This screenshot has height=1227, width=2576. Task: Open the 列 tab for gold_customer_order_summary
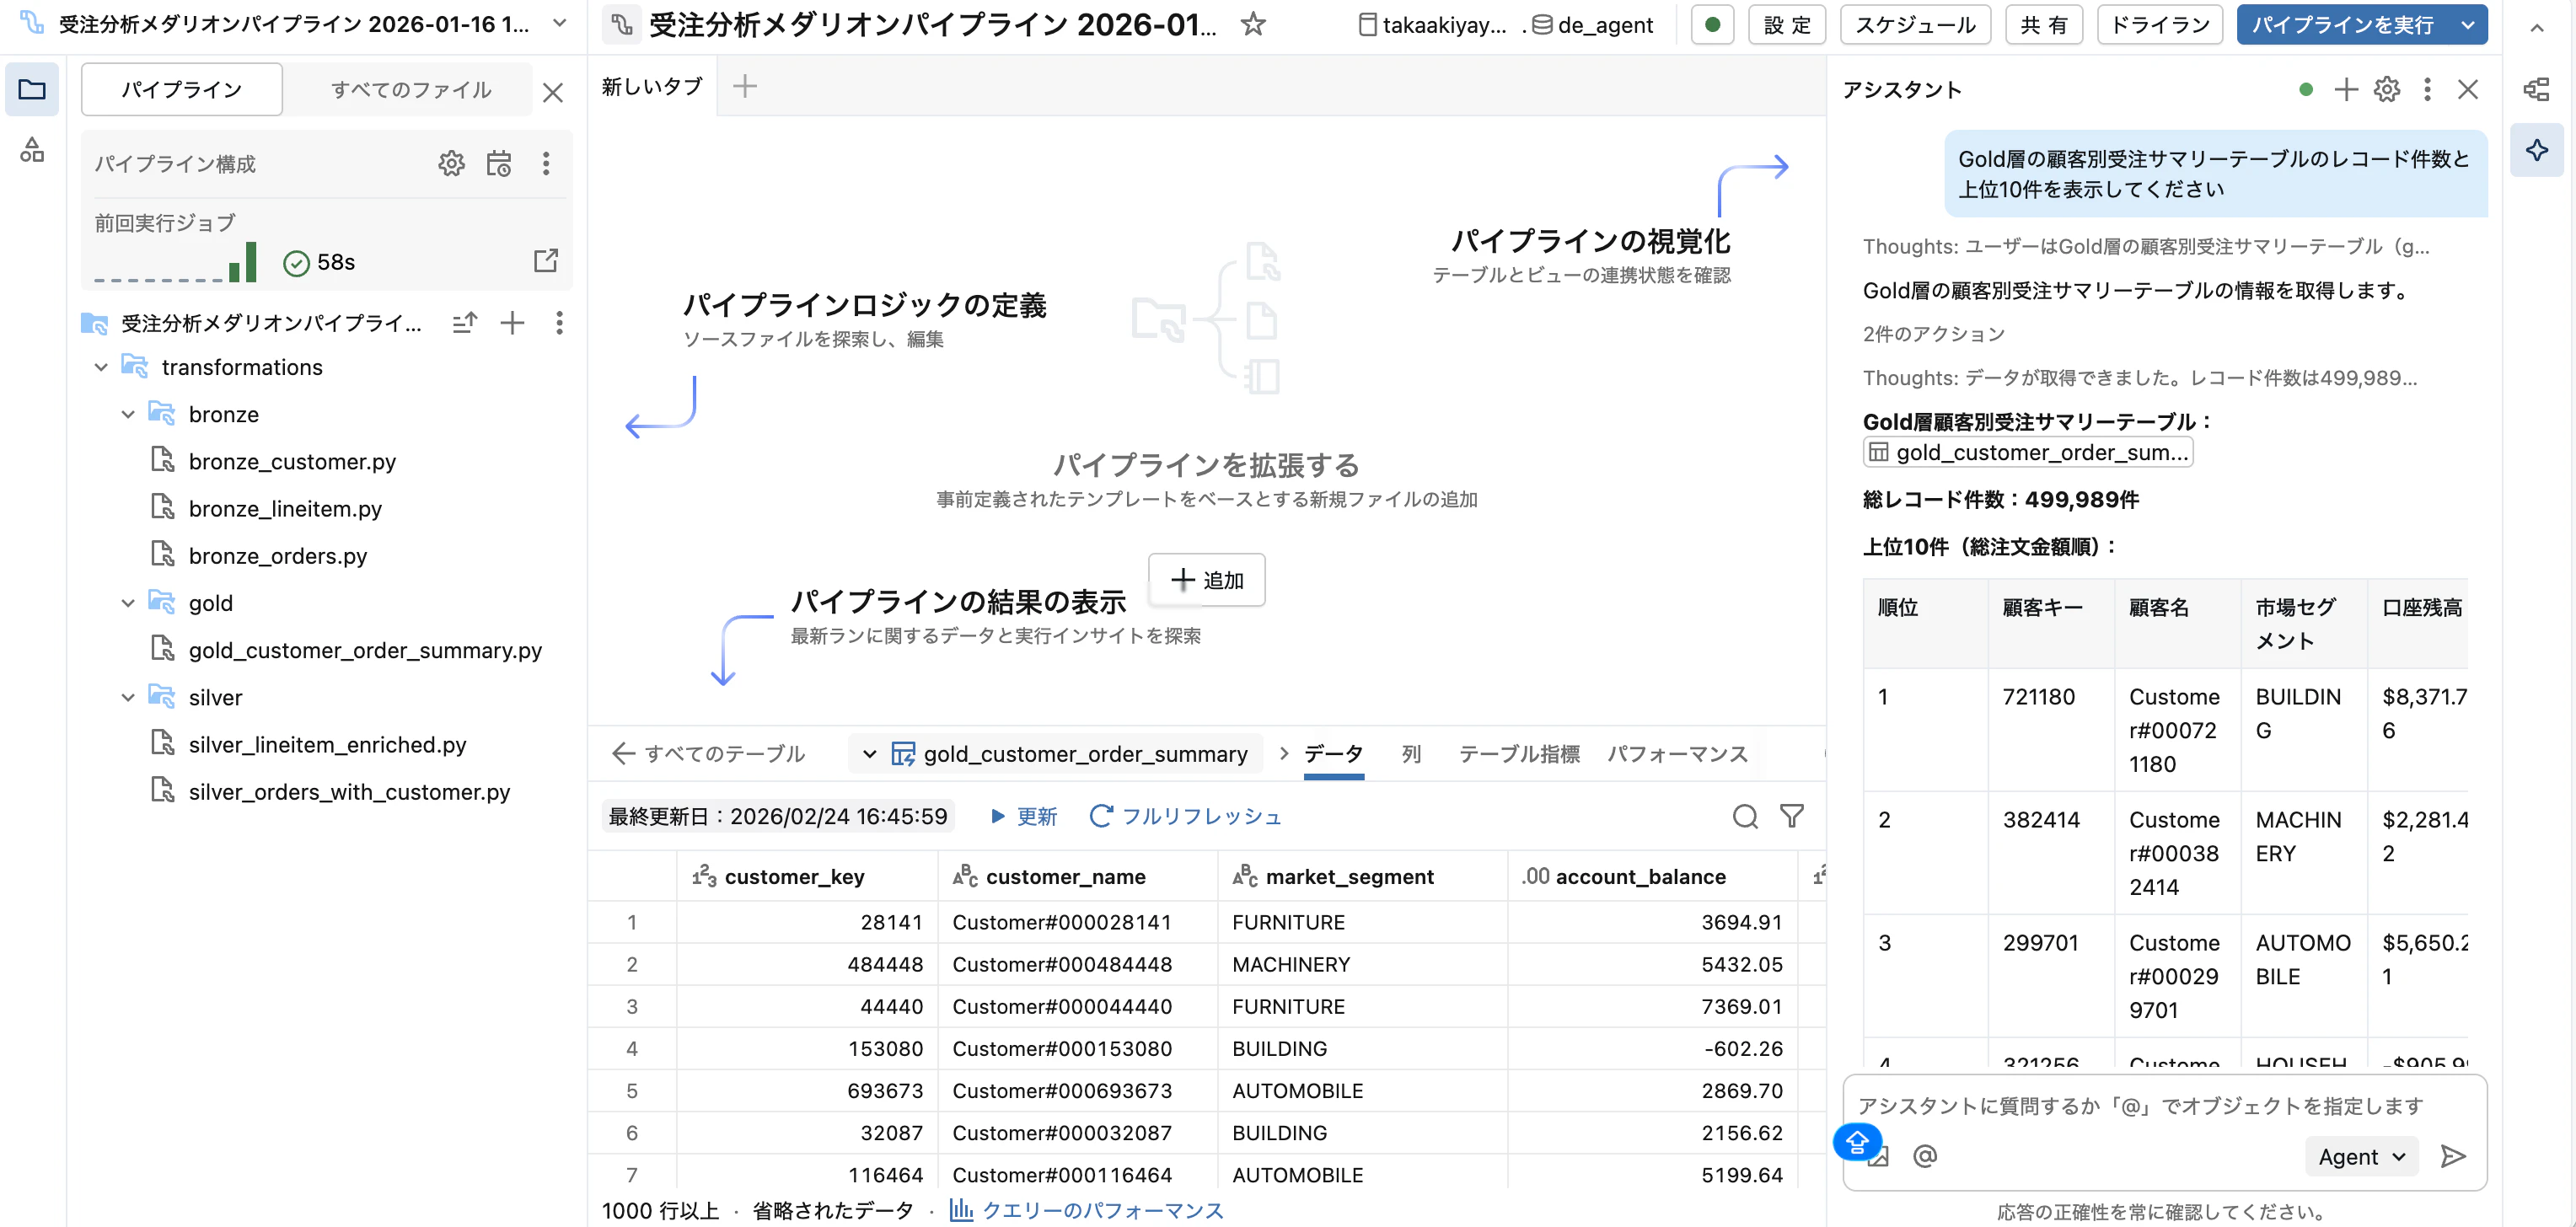1411,754
